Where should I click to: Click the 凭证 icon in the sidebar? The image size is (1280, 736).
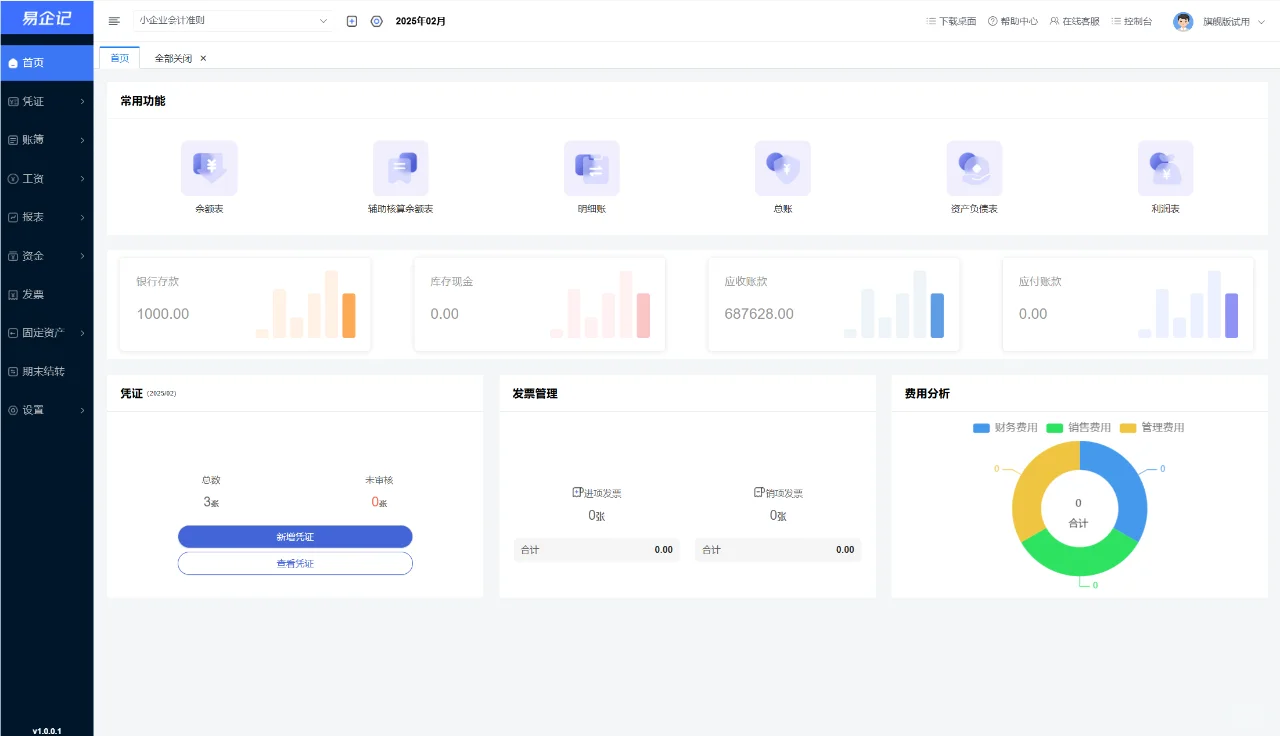click(x=13, y=101)
